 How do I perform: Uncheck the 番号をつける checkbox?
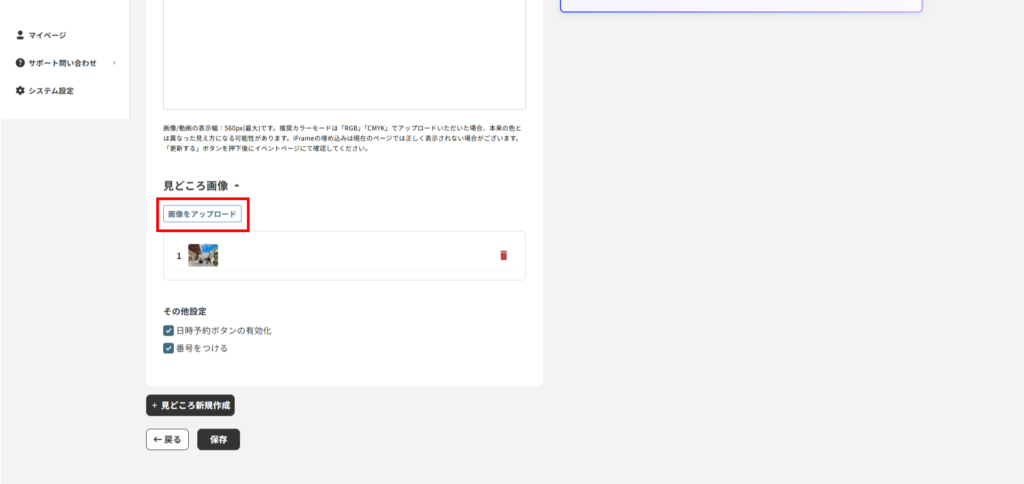point(169,348)
